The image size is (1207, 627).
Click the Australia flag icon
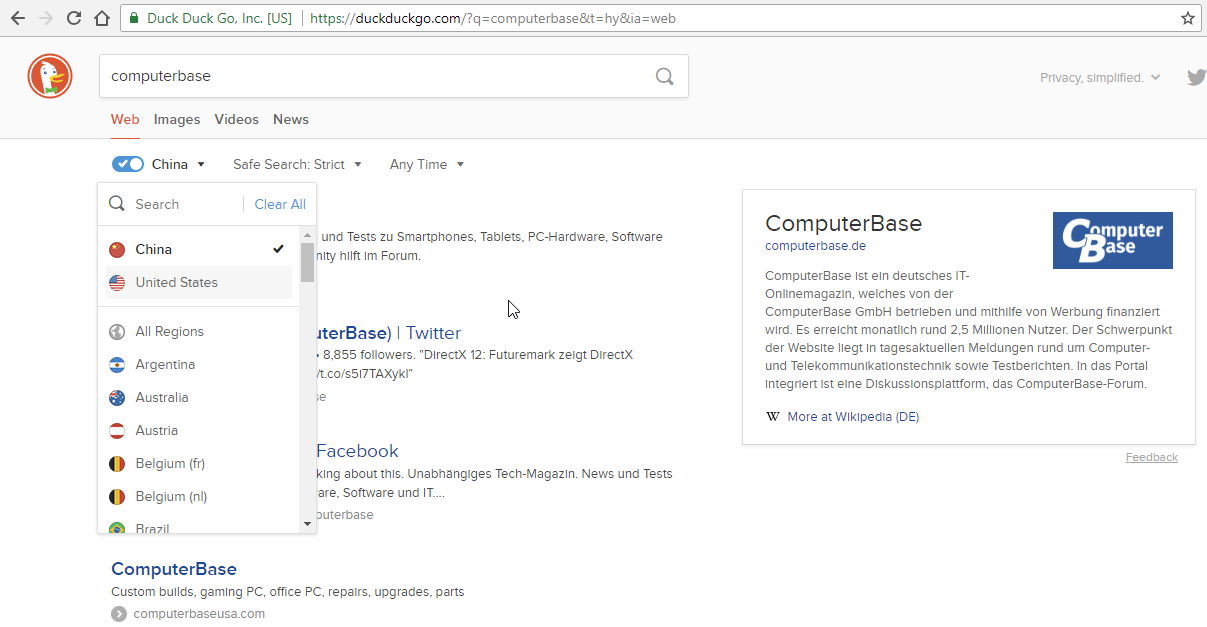pyautogui.click(x=117, y=397)
